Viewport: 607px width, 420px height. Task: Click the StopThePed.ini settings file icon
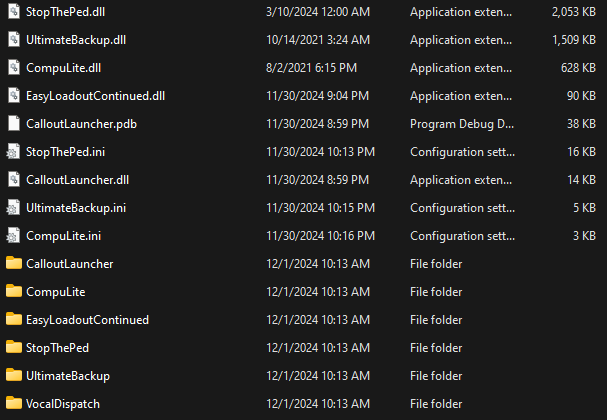(x=13, y=151)
